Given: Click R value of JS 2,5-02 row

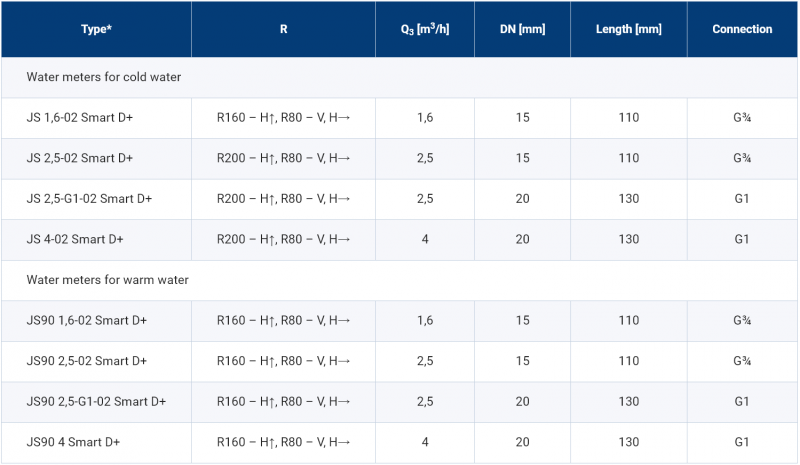Looking at the screenshot, I should click(284, 158).
